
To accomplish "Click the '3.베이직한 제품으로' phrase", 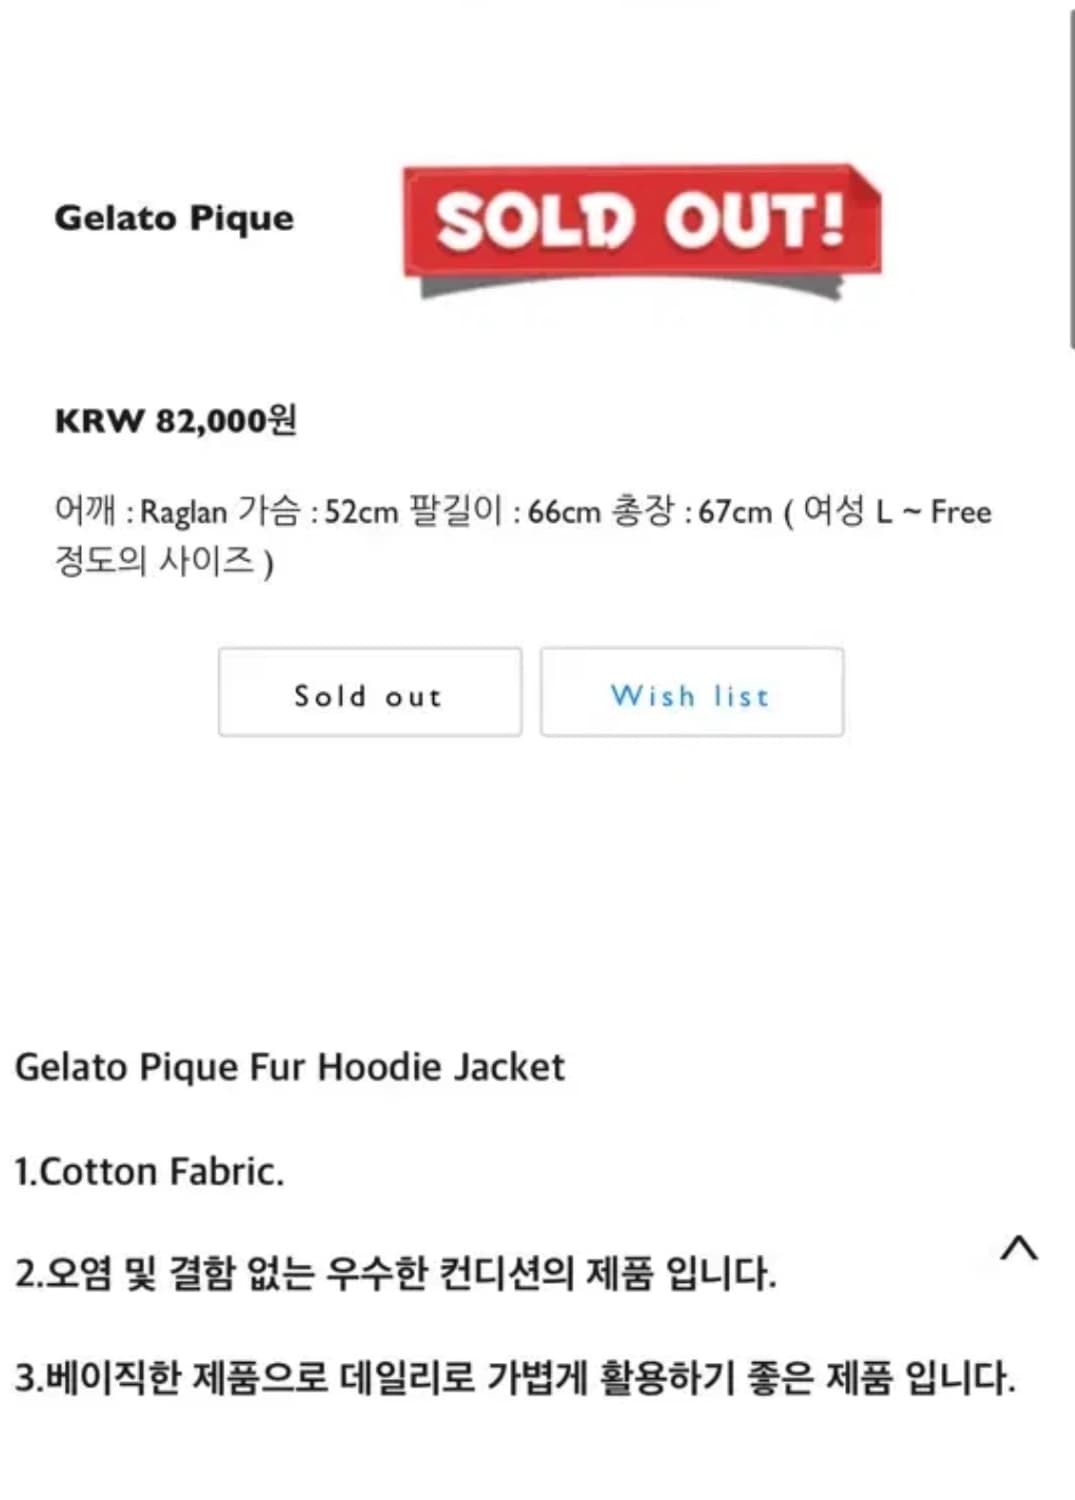I will pyautogui.click(x=172, y=1378).
